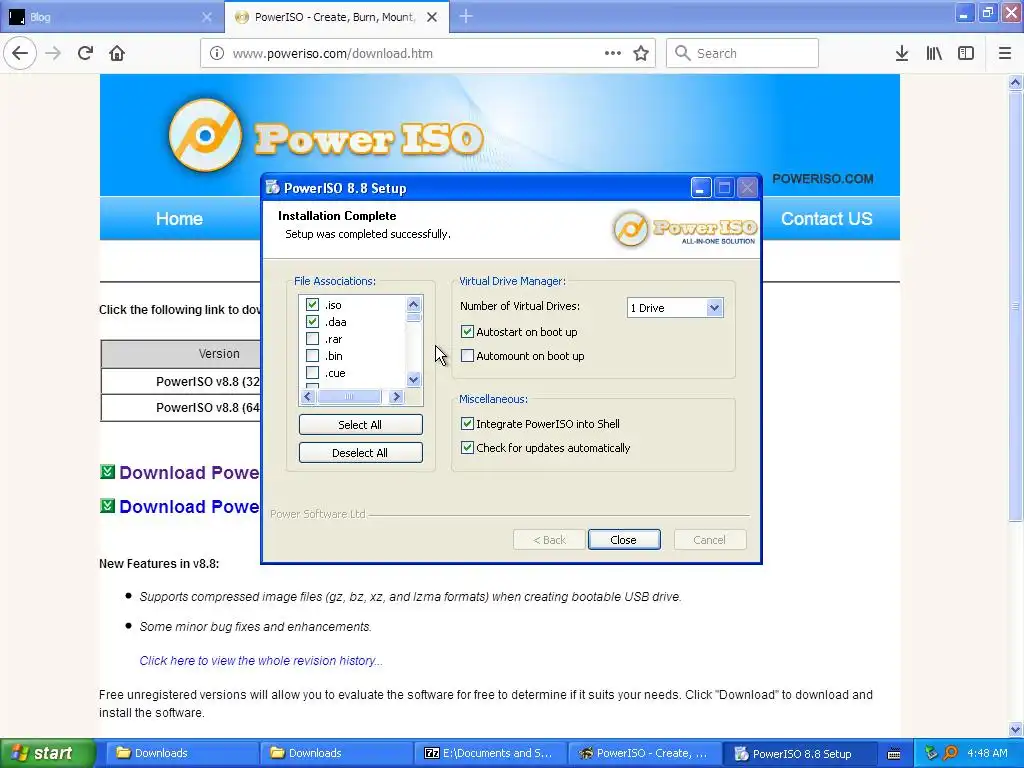This screenshot has width=1024, height=768.
Task: Close the PowerISO browser tab
Action: pyautogui.click(x=432, y=17)
